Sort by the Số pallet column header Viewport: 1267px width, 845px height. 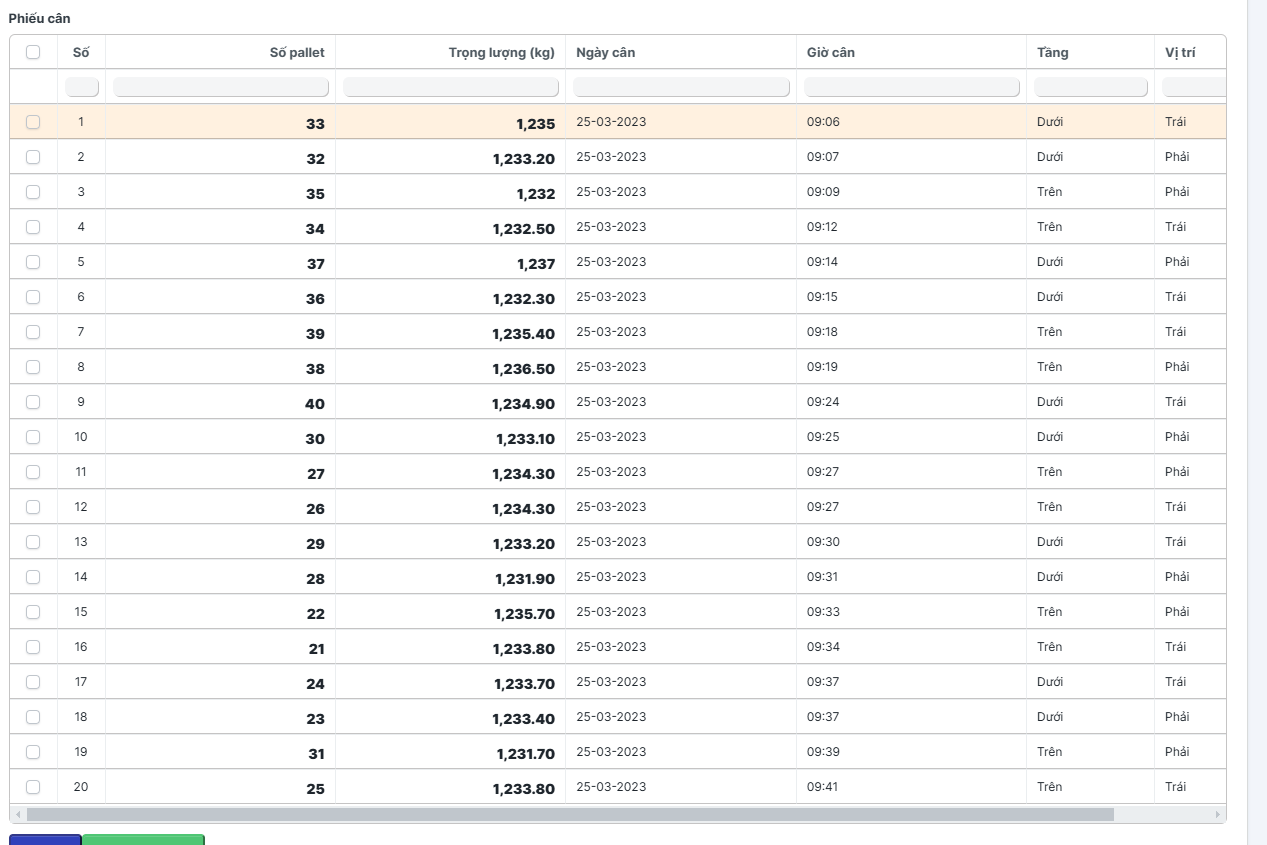click(297, 53)
